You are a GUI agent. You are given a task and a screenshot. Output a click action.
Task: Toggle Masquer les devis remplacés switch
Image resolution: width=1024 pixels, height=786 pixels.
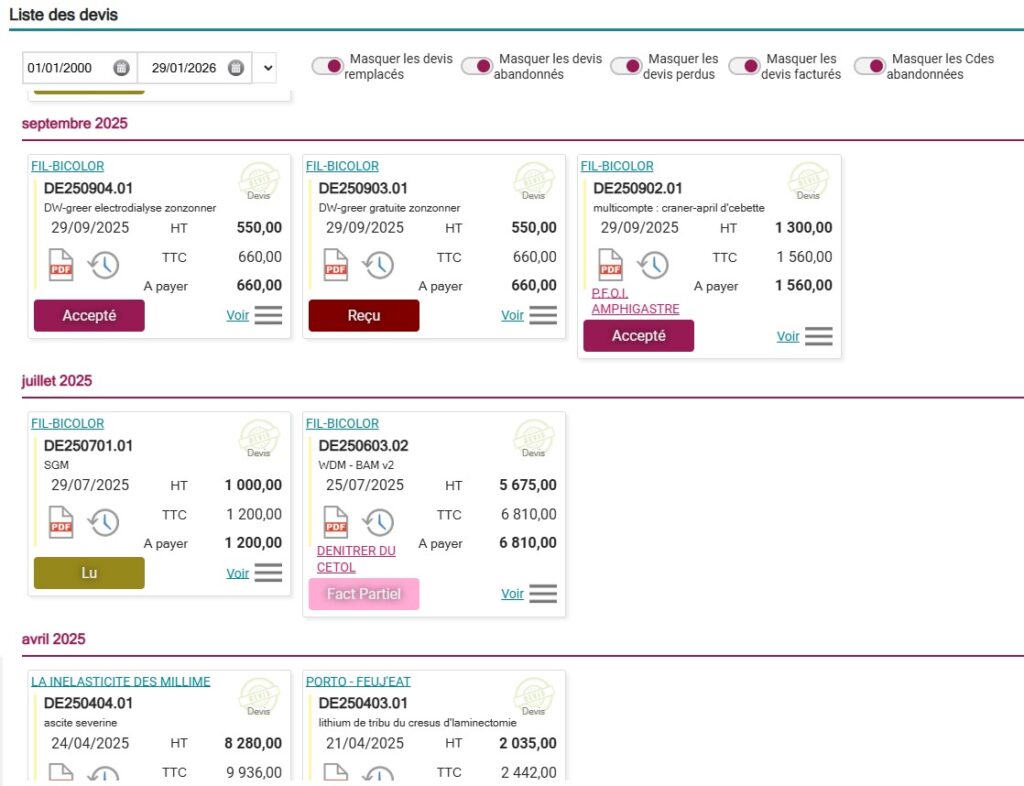click(x=327, y=66)
